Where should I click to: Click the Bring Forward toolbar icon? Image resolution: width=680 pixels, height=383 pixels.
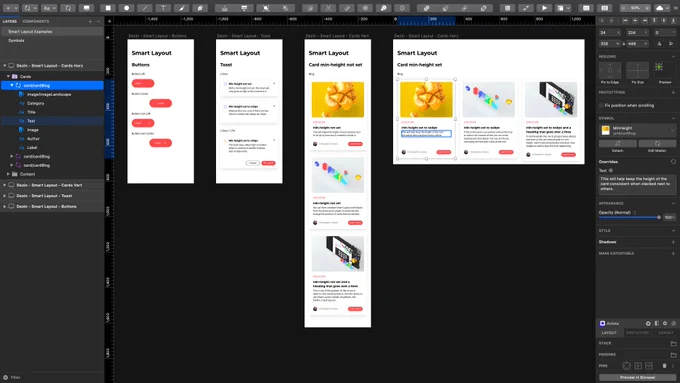click(225, 8)
